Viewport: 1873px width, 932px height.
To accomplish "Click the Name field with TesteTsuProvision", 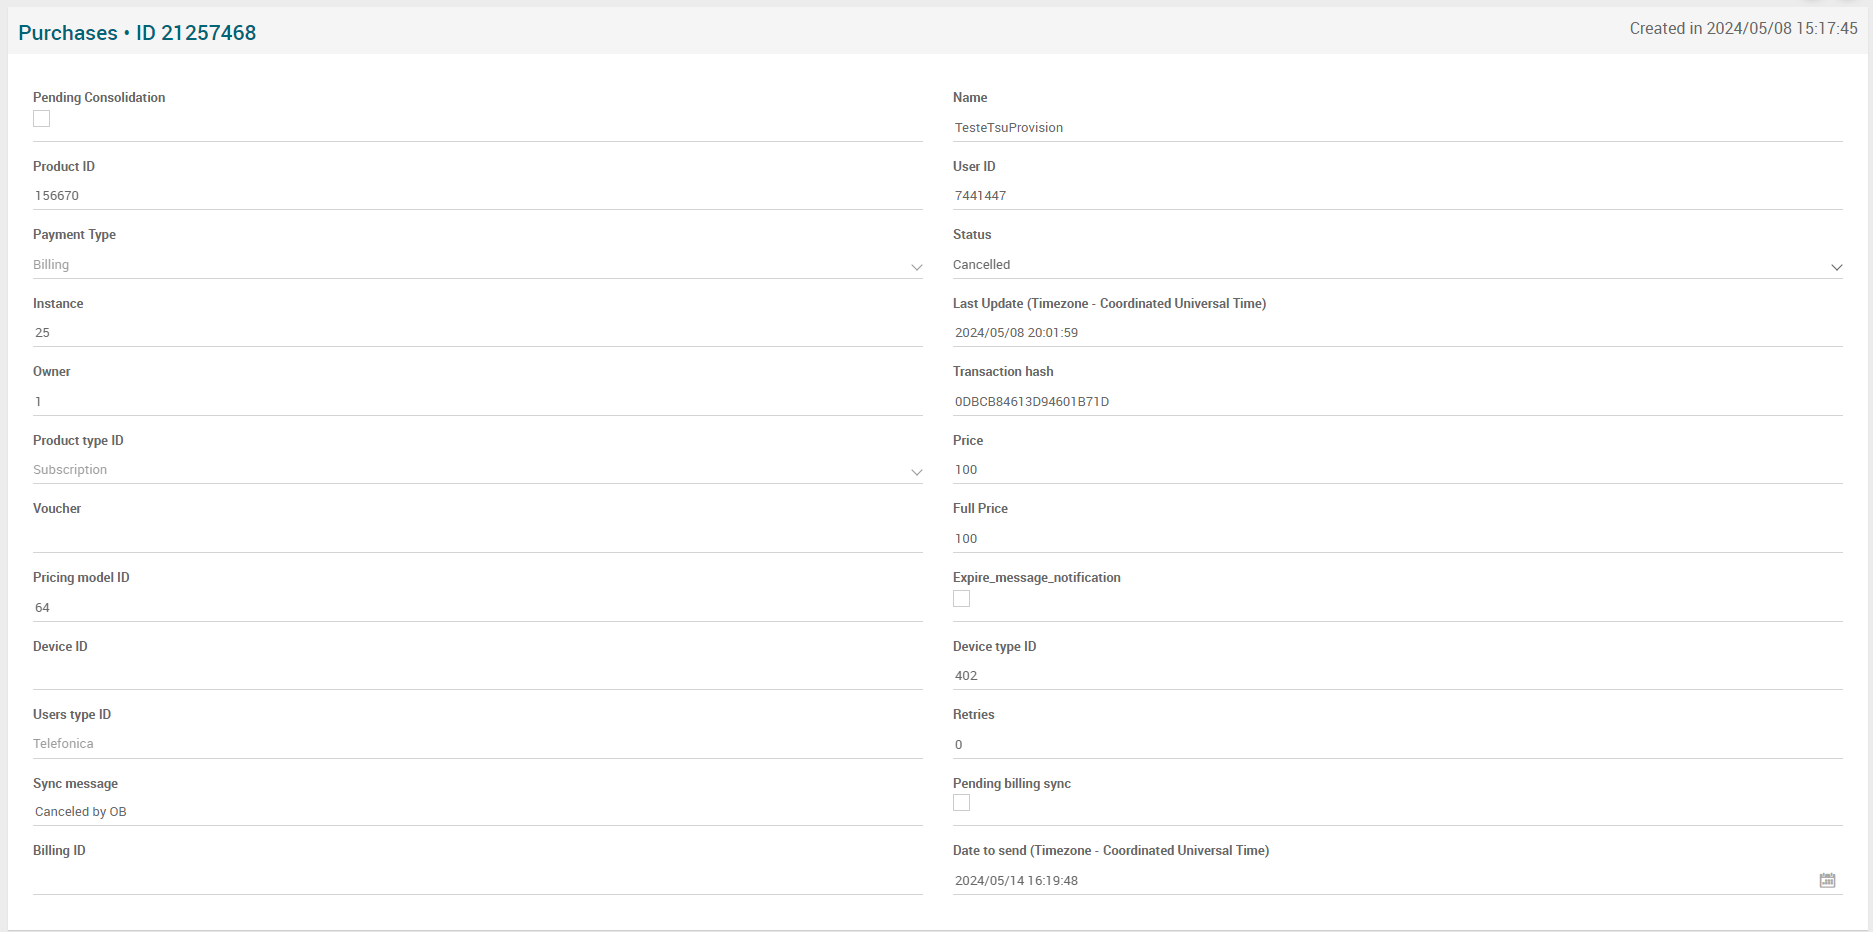I will point(1397,128).
